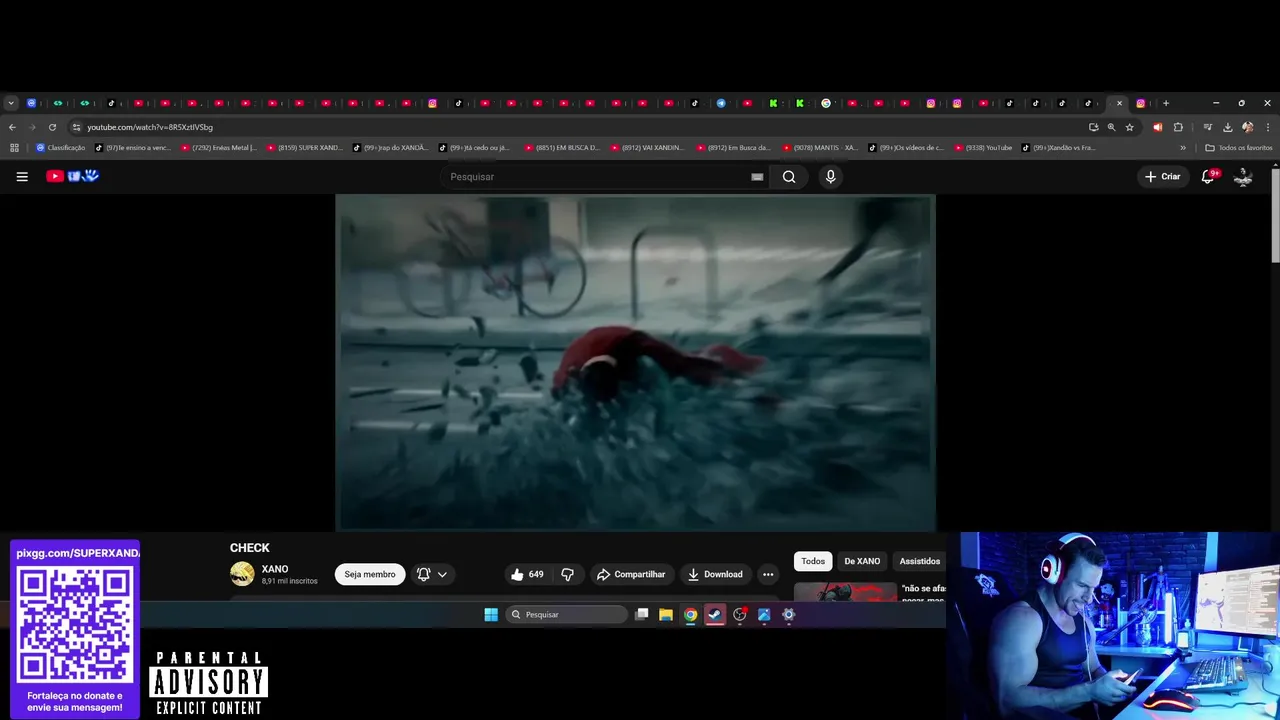Open Chrome media controls icon
The height and width of the screenshot is (720, 1280).
tap(1207, 127)
